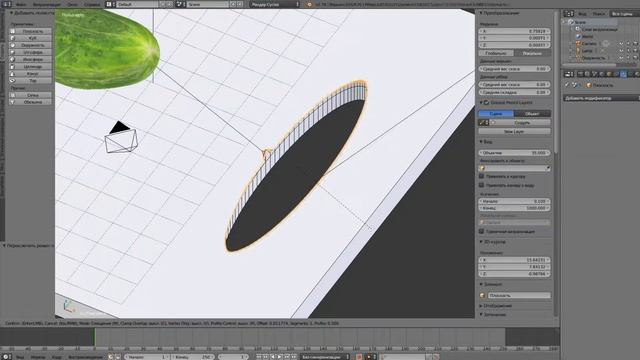Add a Конус (cone) primitive

(31, 73)
